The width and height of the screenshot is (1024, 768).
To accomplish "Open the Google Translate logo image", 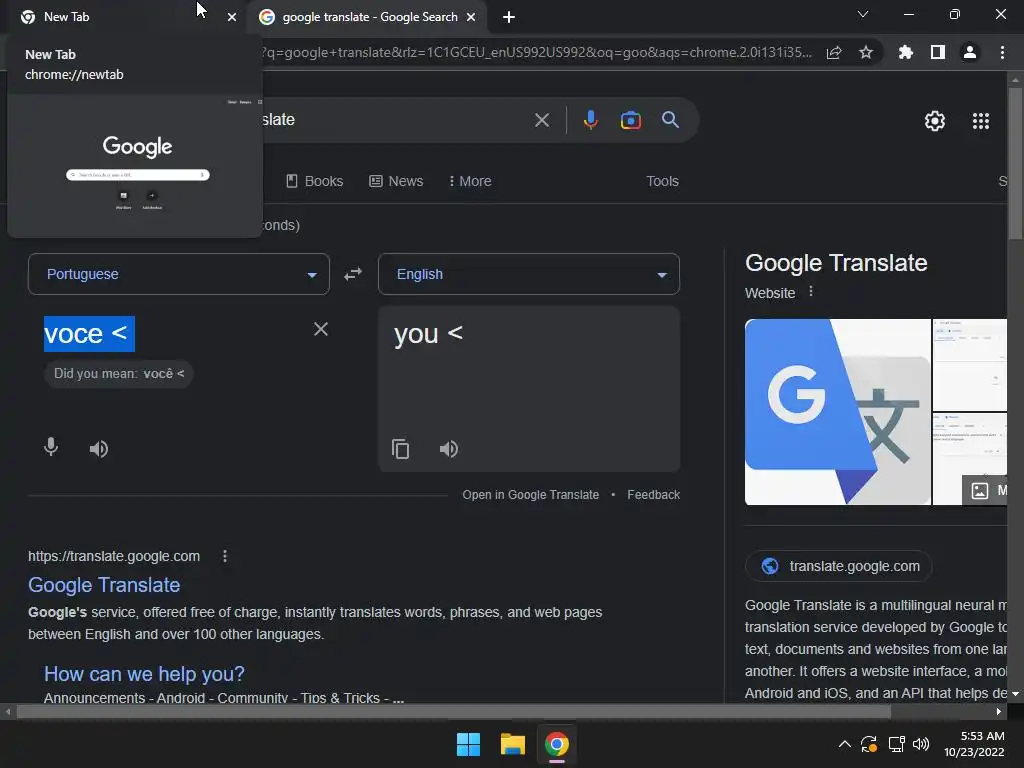I will (837, 412).
